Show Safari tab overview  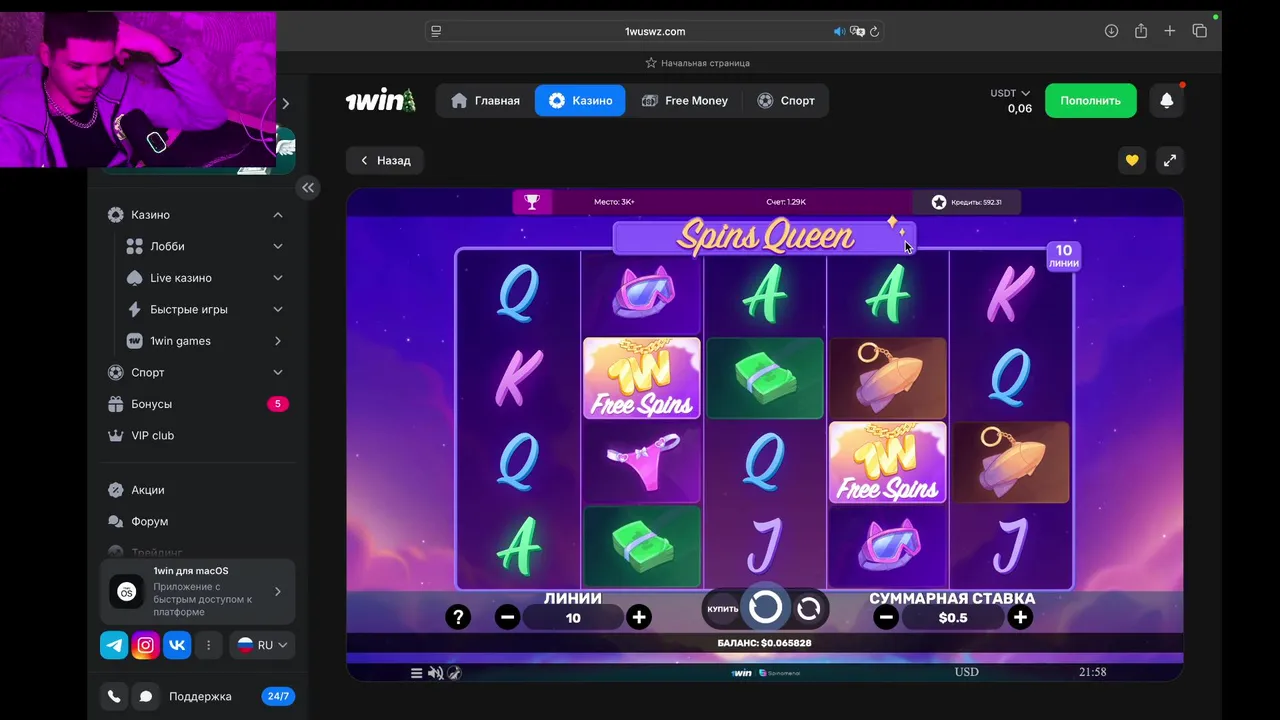coord(1199,31)
